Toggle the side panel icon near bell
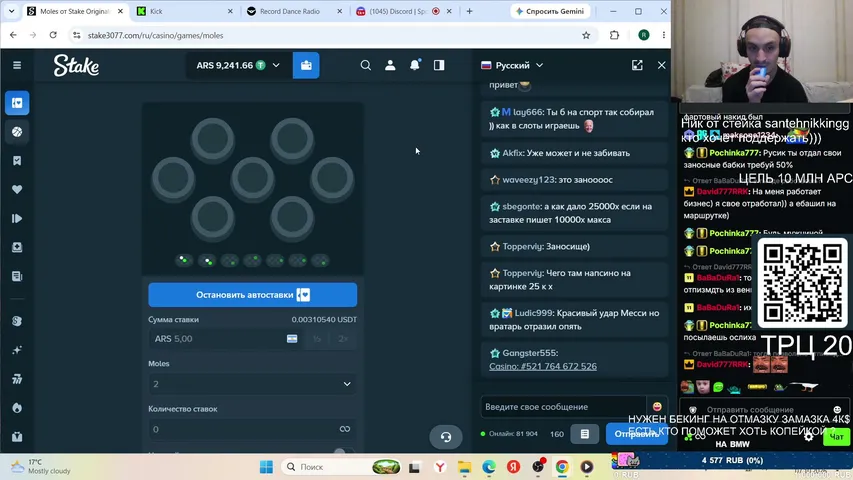This screenshot has width=853, height=480. 439,65
